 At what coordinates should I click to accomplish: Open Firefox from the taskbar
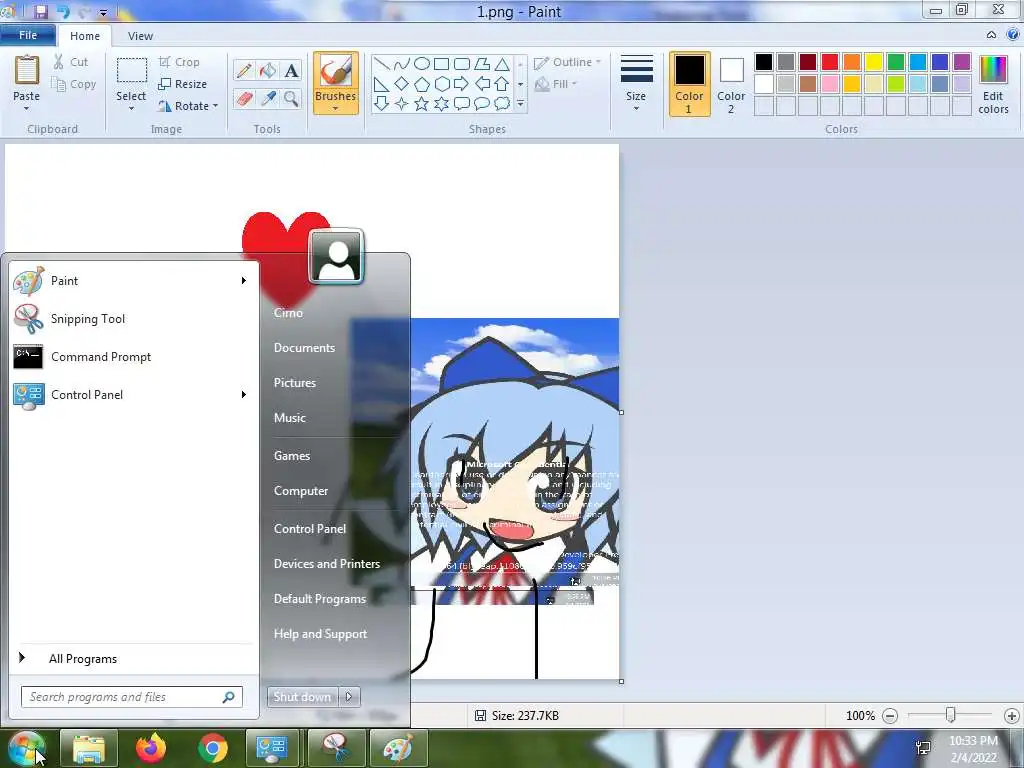point(151,748)
